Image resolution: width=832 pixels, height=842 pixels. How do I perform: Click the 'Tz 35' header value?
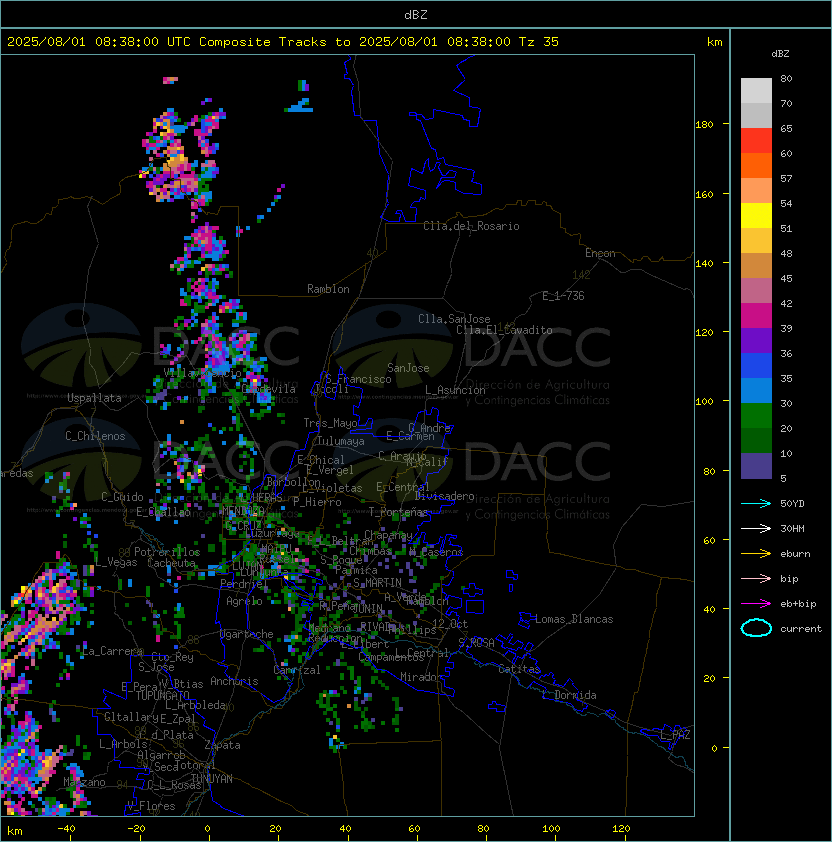(539, 42)
